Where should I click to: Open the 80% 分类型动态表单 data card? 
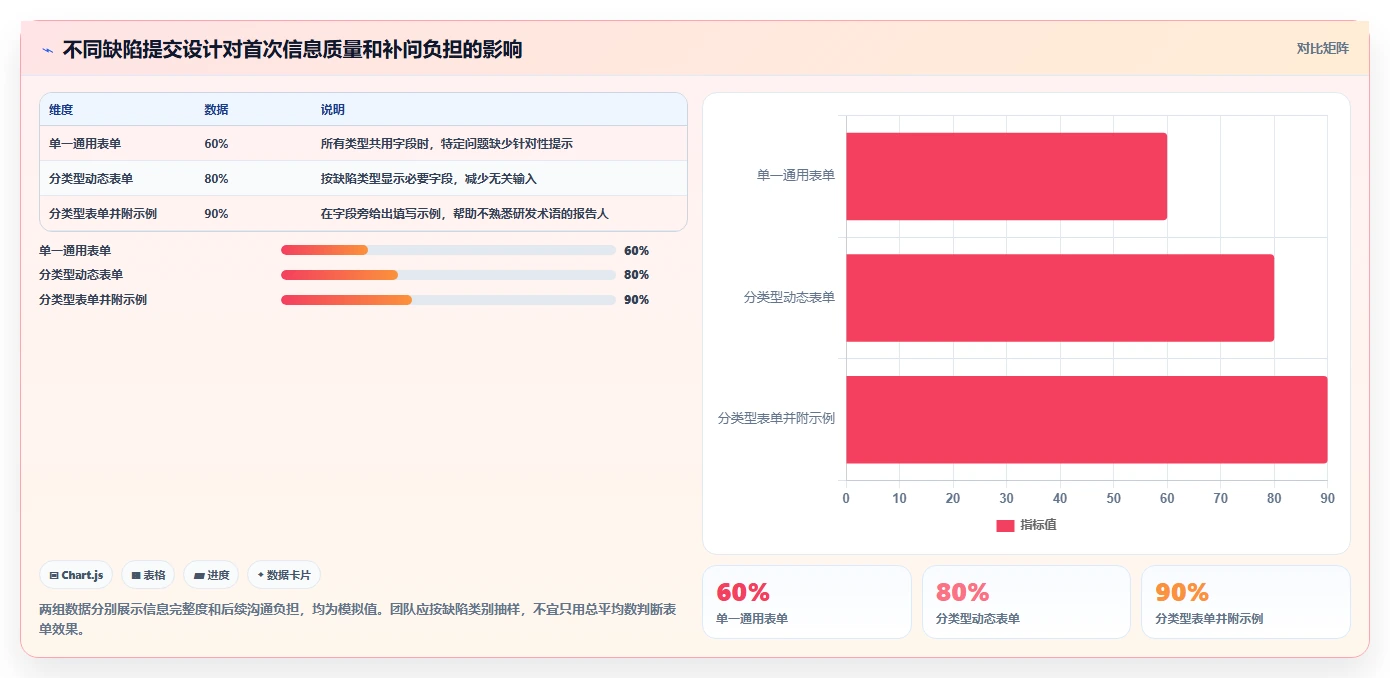[1026, 602]
